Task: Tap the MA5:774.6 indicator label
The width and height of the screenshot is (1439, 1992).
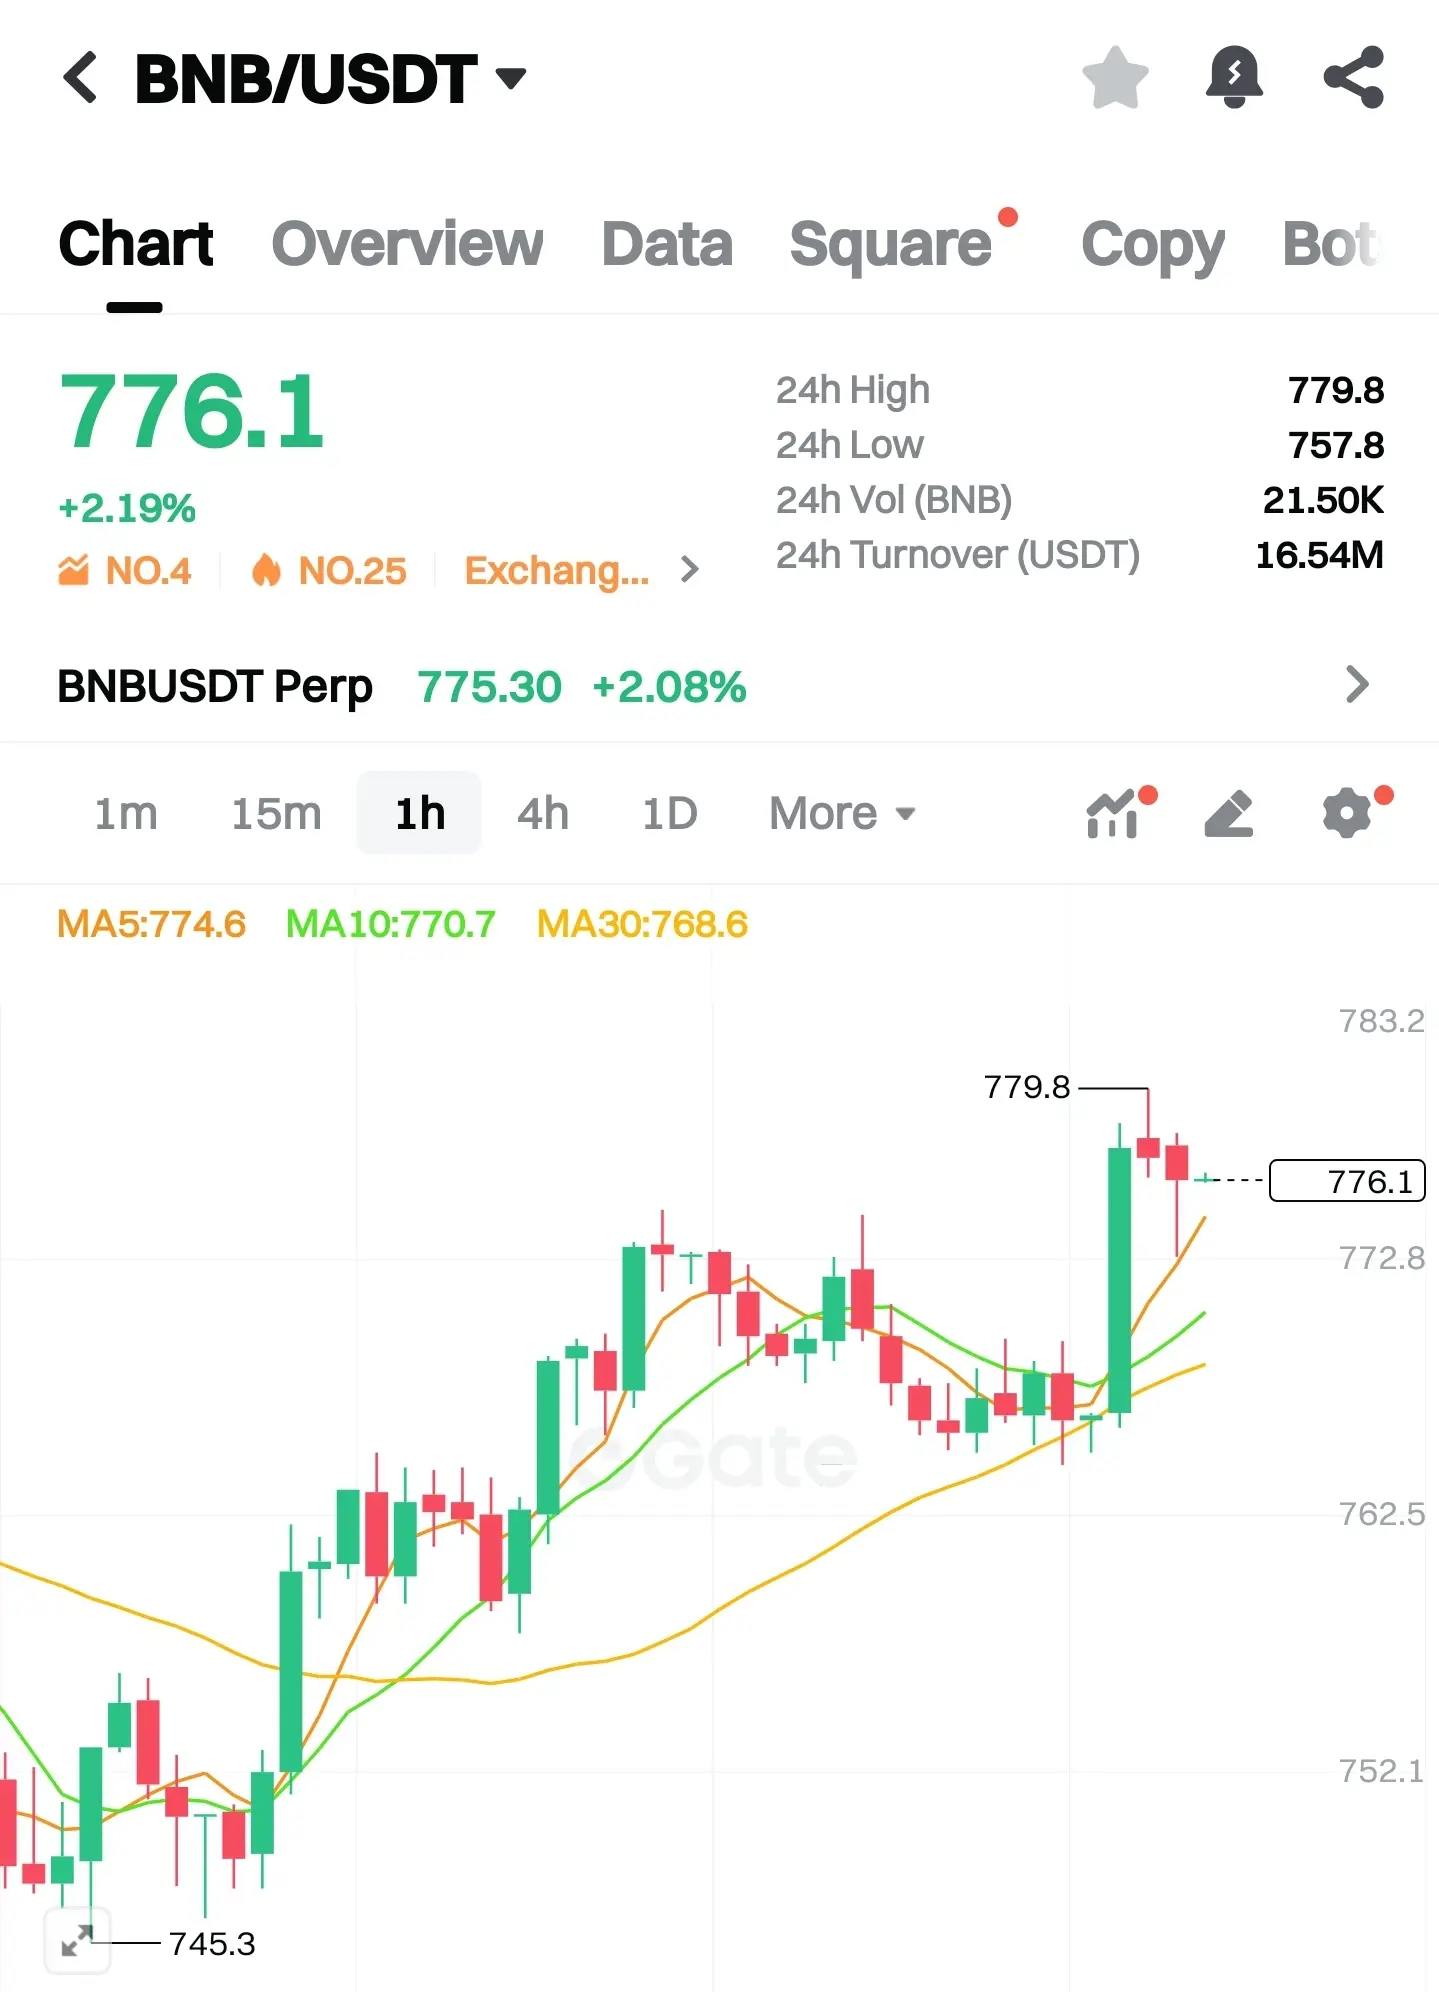Action: click(x=151, y=924)
